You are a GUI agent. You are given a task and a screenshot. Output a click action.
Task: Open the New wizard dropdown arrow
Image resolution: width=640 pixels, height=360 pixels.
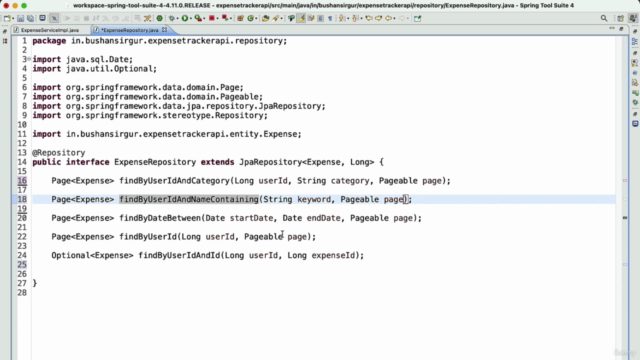[13, 18]
